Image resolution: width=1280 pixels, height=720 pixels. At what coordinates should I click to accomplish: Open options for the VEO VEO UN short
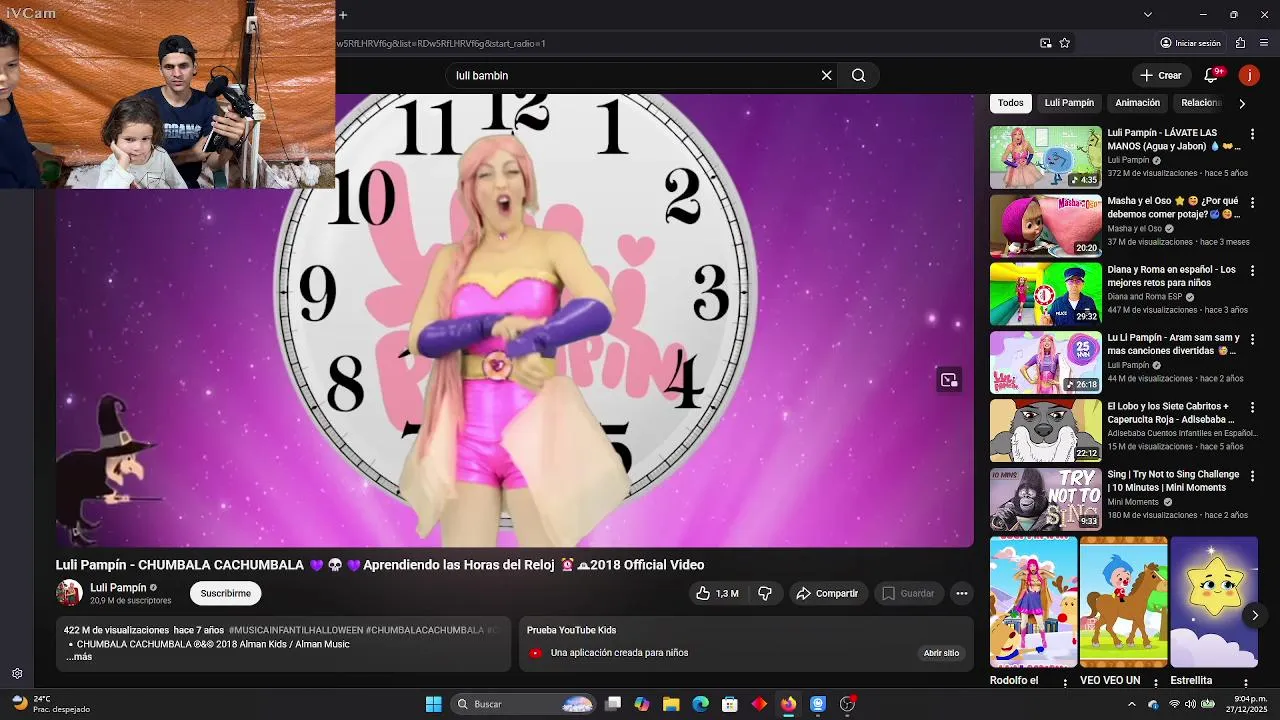1156,683
